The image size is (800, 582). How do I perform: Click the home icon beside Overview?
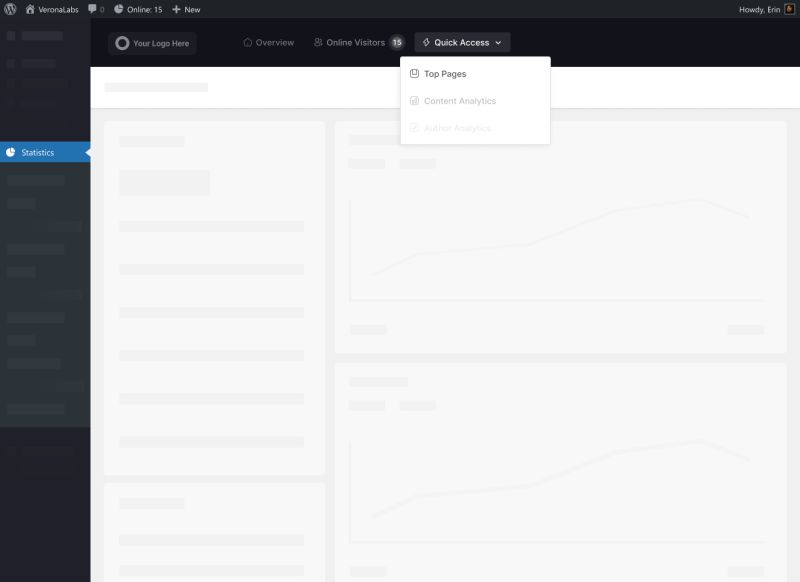point(245,42)
